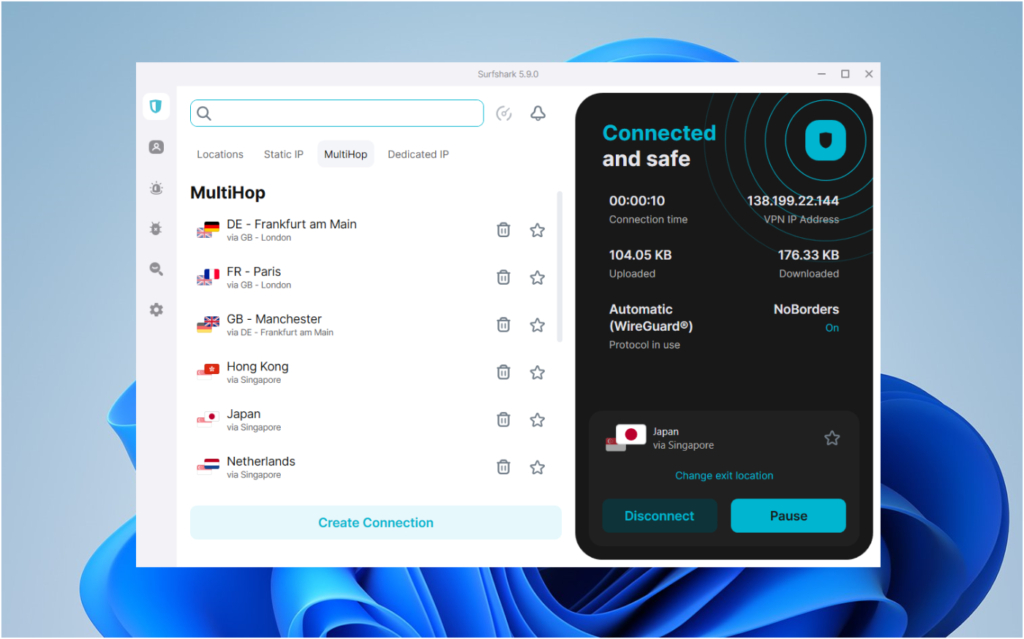Screen dimensions: 1024x639
Task: Open the Static IP tab
Action: click(283, 154)
